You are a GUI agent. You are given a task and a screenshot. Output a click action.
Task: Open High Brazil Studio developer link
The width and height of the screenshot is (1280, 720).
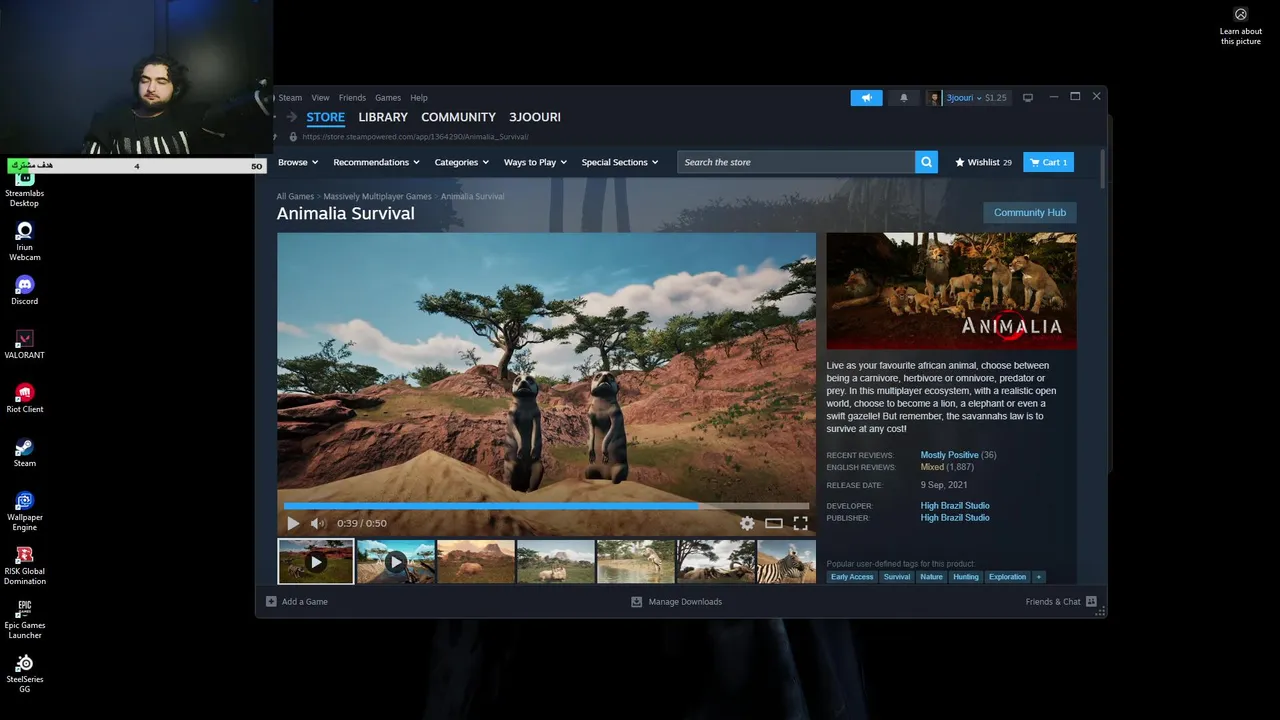pos(955,506)
